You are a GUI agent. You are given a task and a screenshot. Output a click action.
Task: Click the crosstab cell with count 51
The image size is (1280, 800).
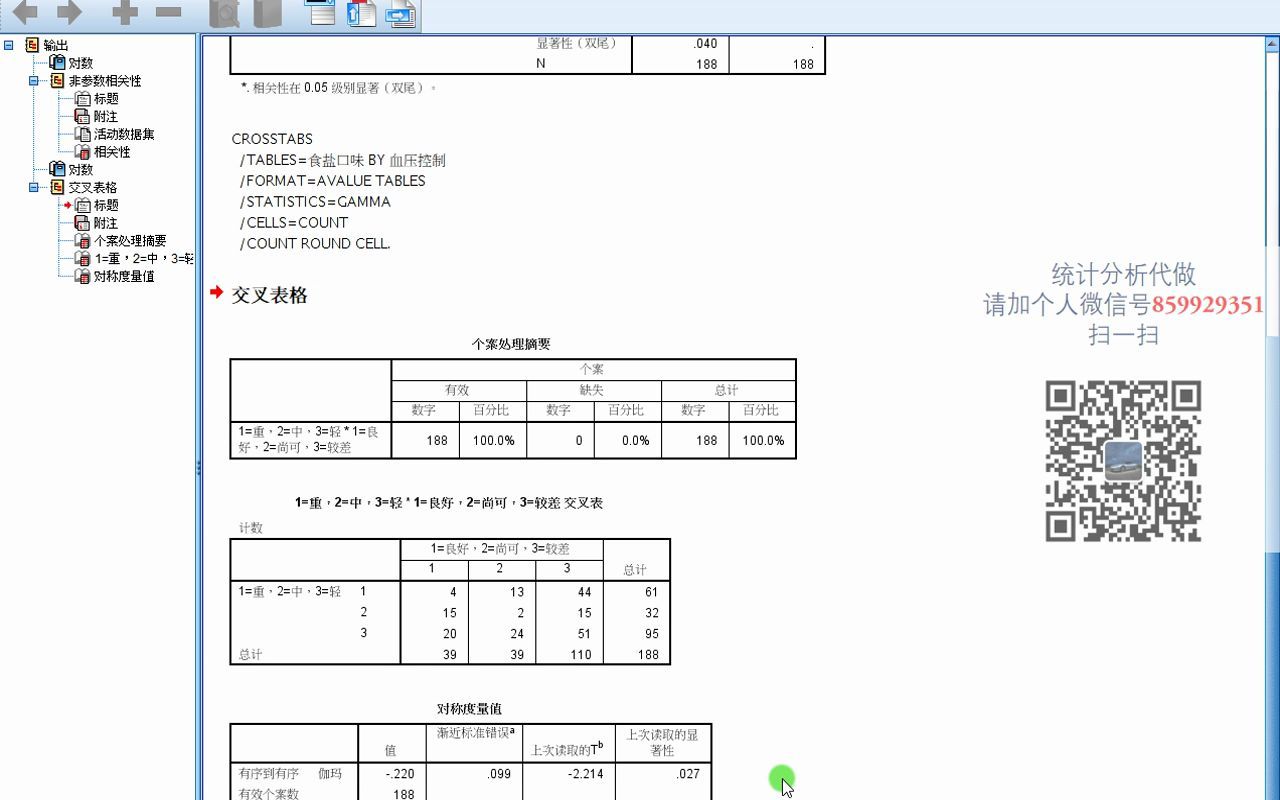[569, 634]
